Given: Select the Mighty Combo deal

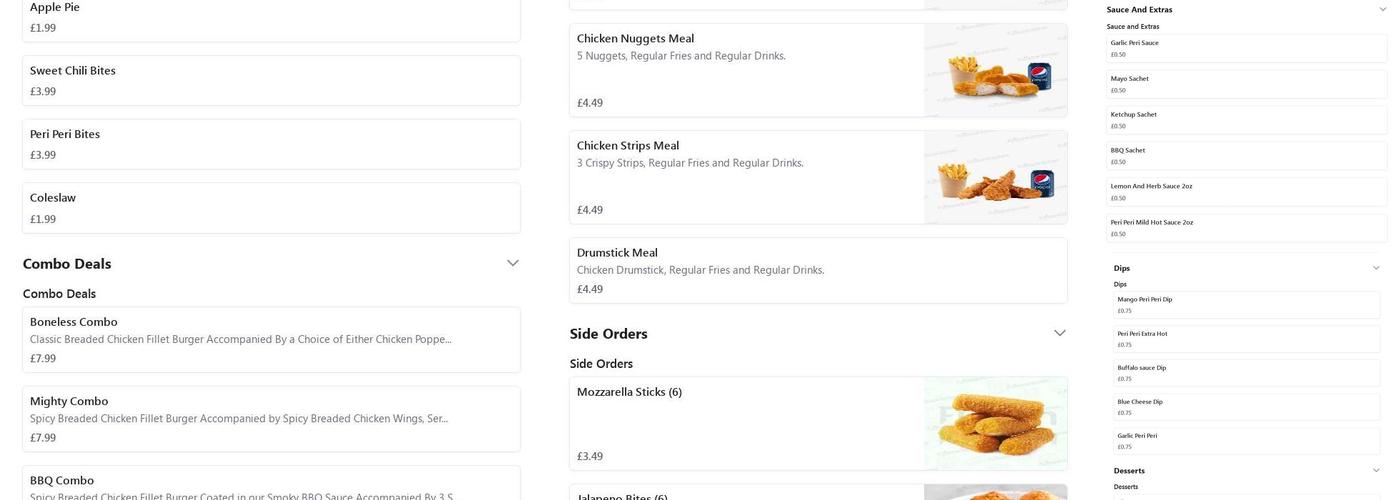Looking at the screenshot, I should pos(271,418).
